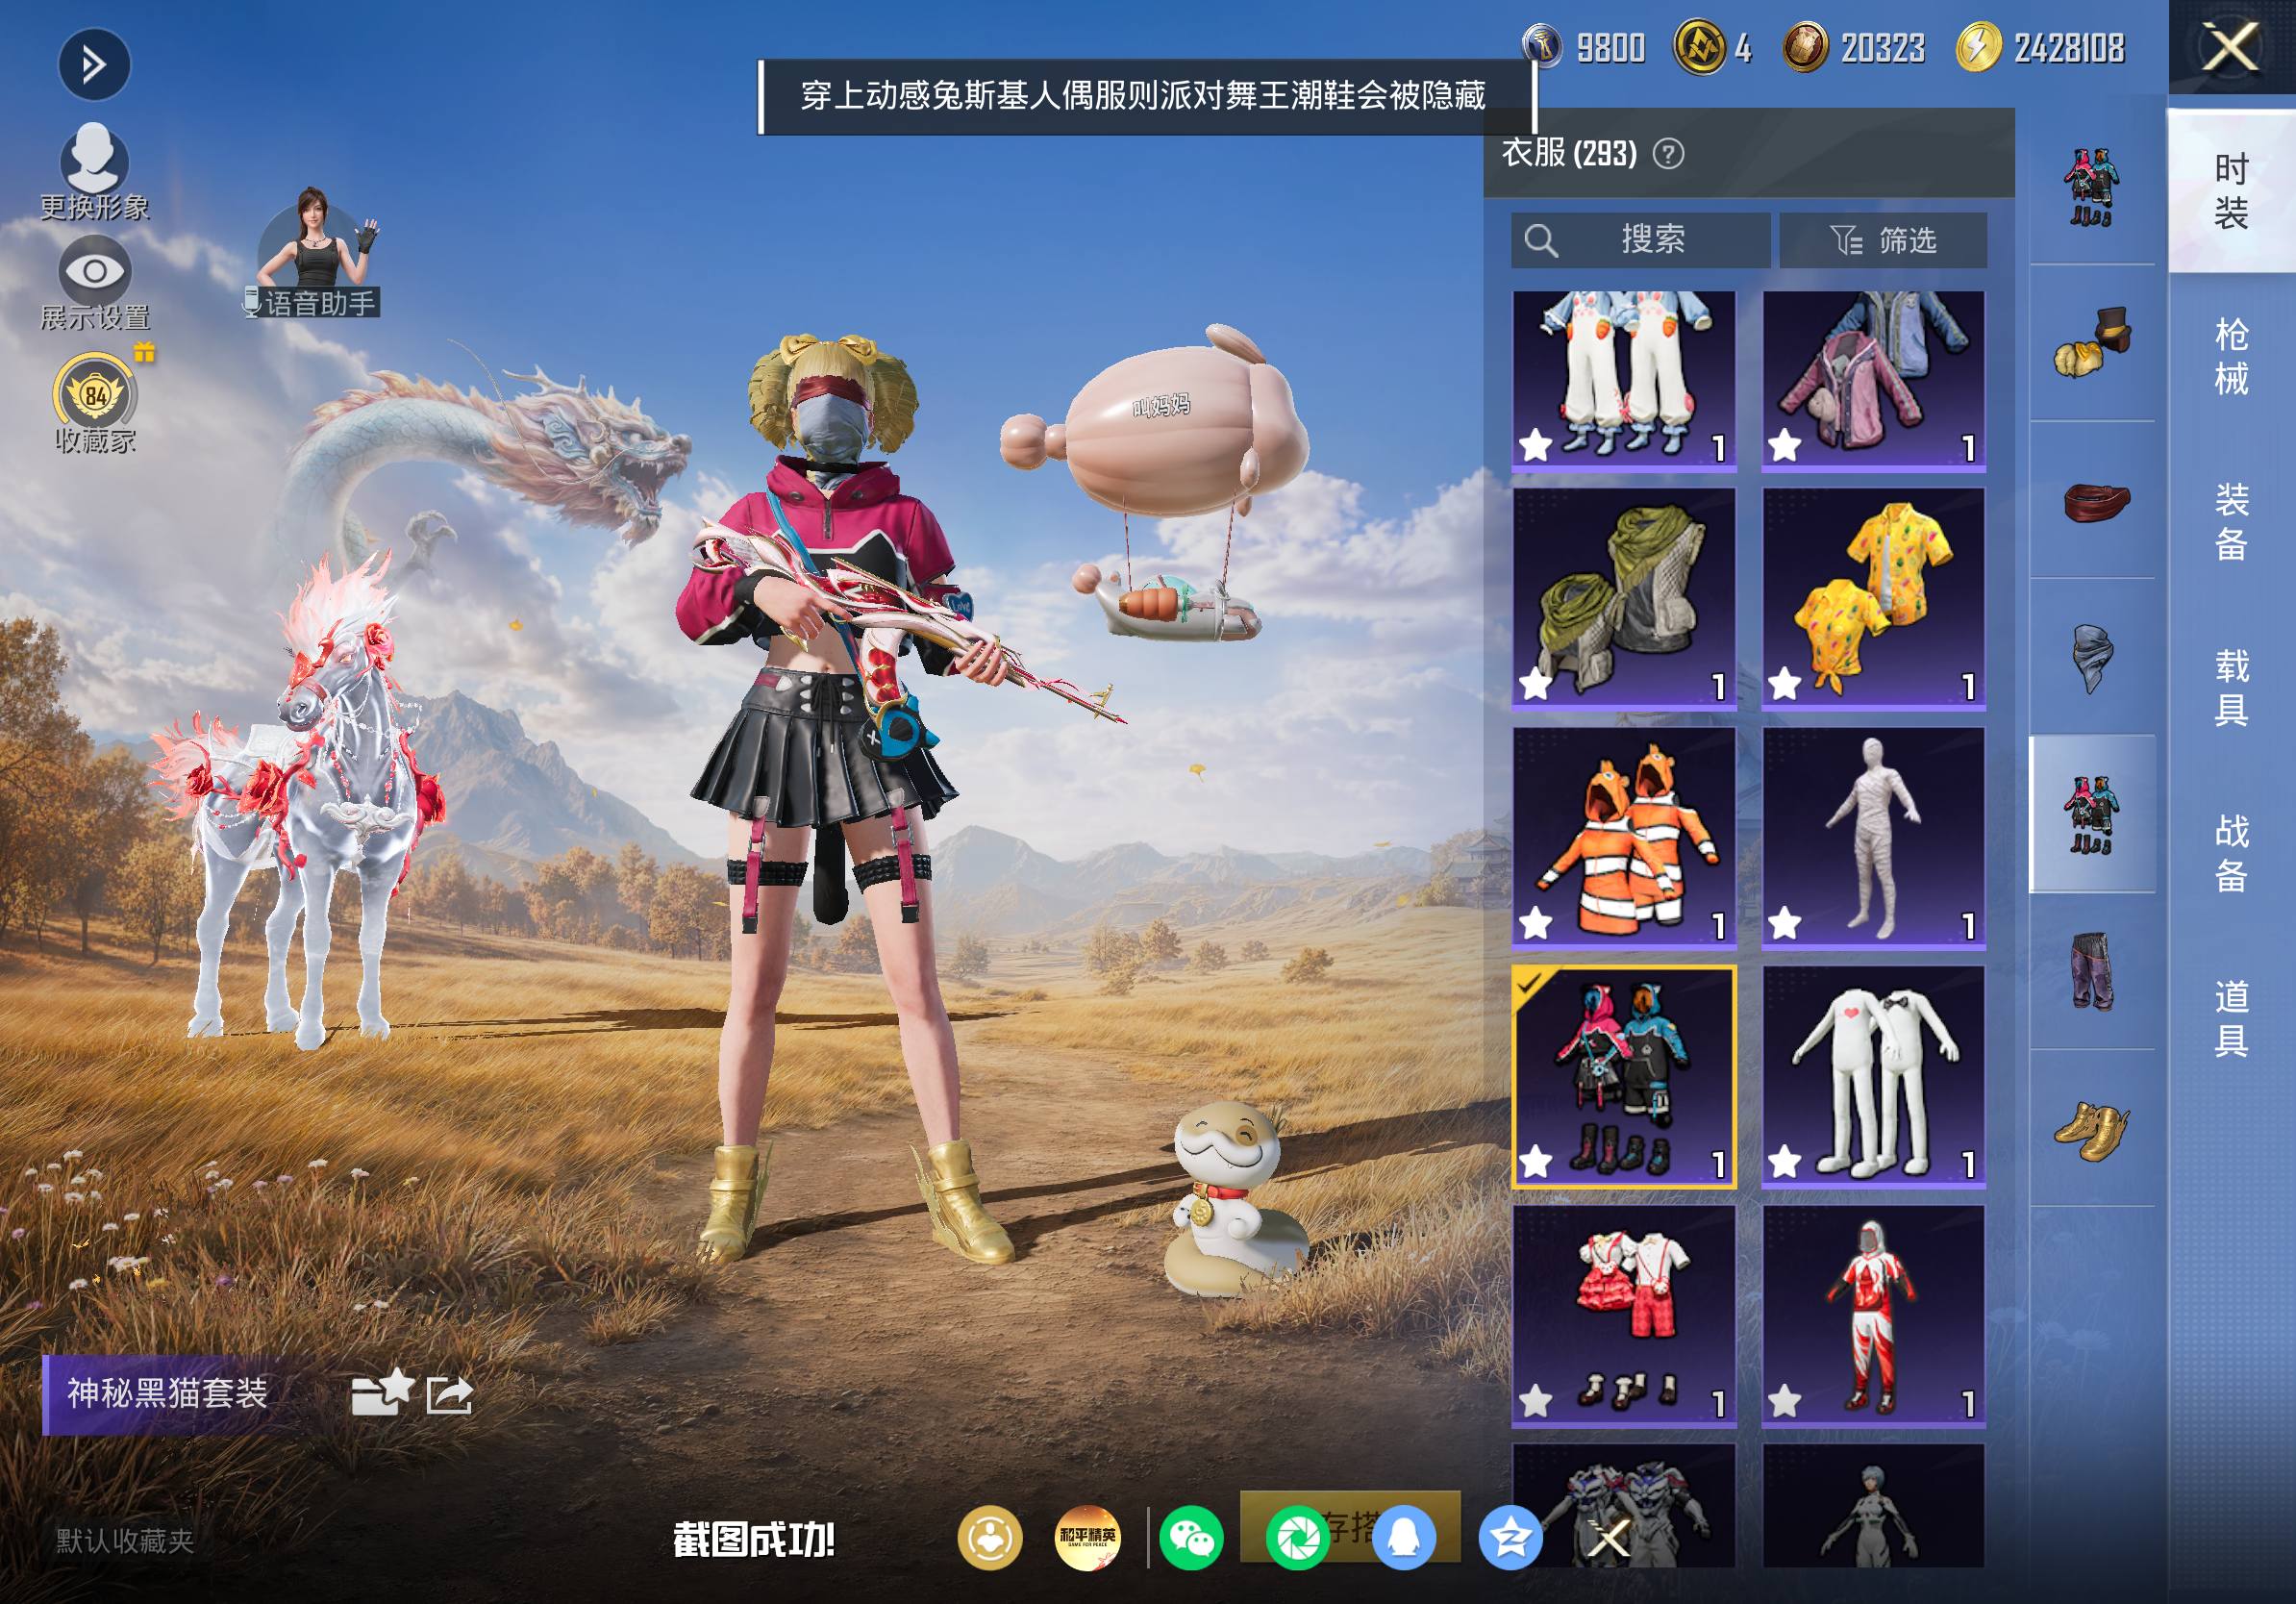Click the lucky cat pet companion
This screenshot has height=1604, width=2296.
click(x=1236, y=1200)
